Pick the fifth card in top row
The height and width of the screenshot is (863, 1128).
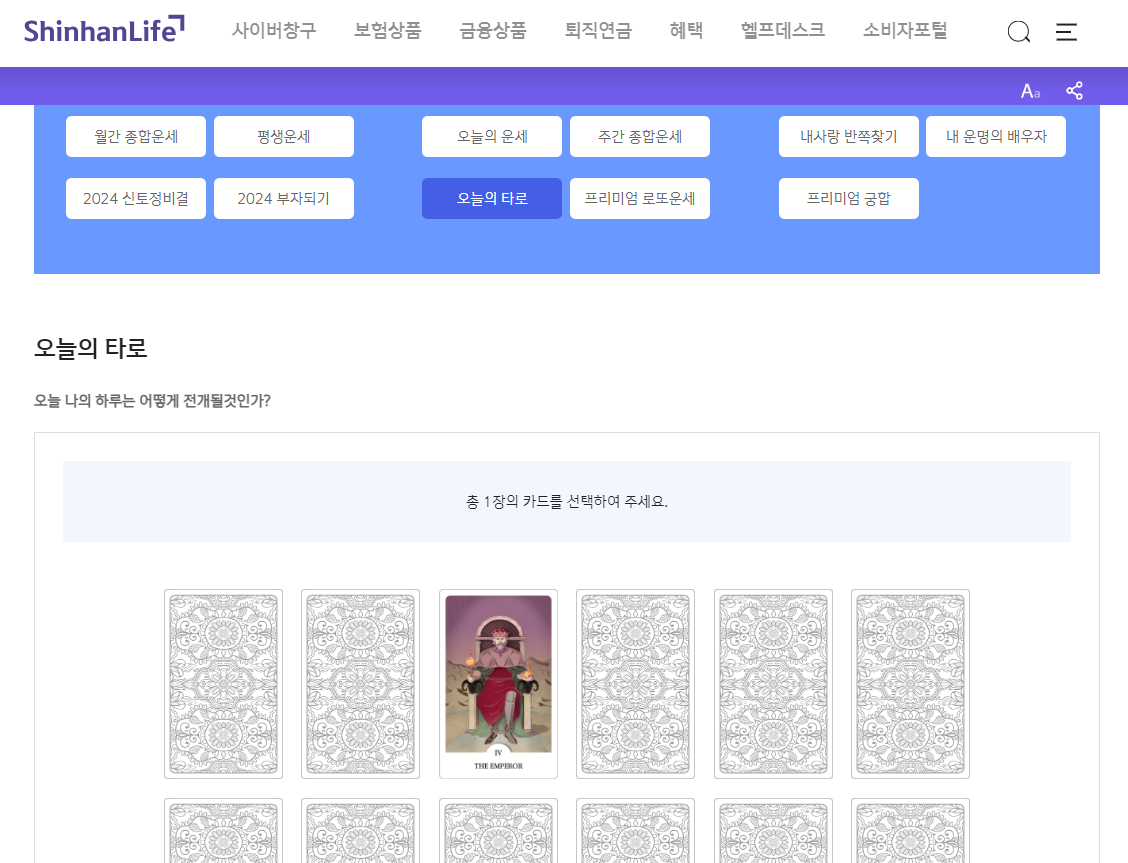773,684
